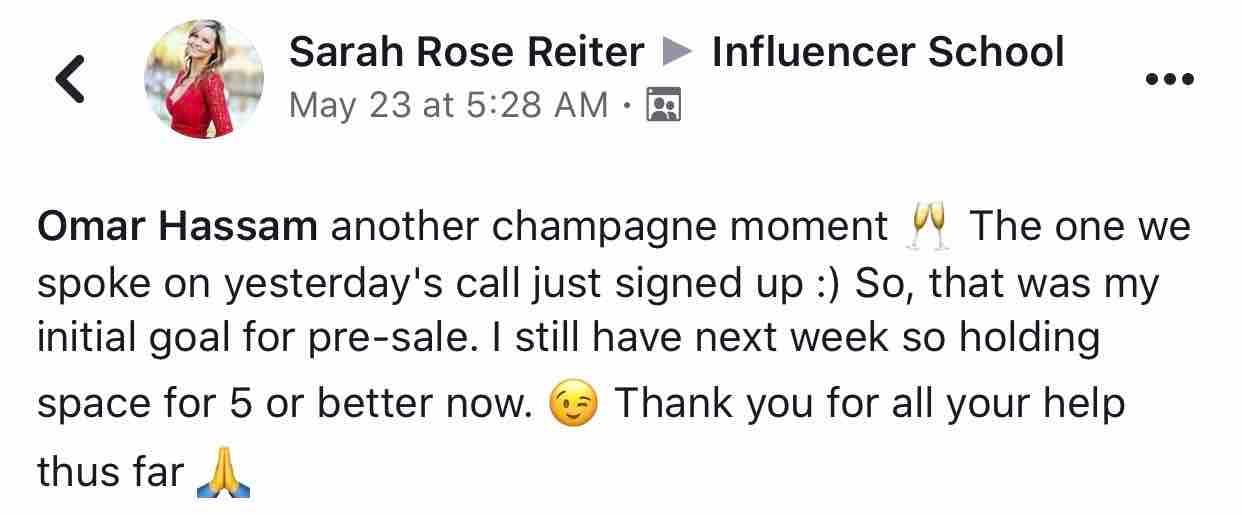Tap the group members privacy icon
Screen dimensions: 1242x515
click(663, 104)
